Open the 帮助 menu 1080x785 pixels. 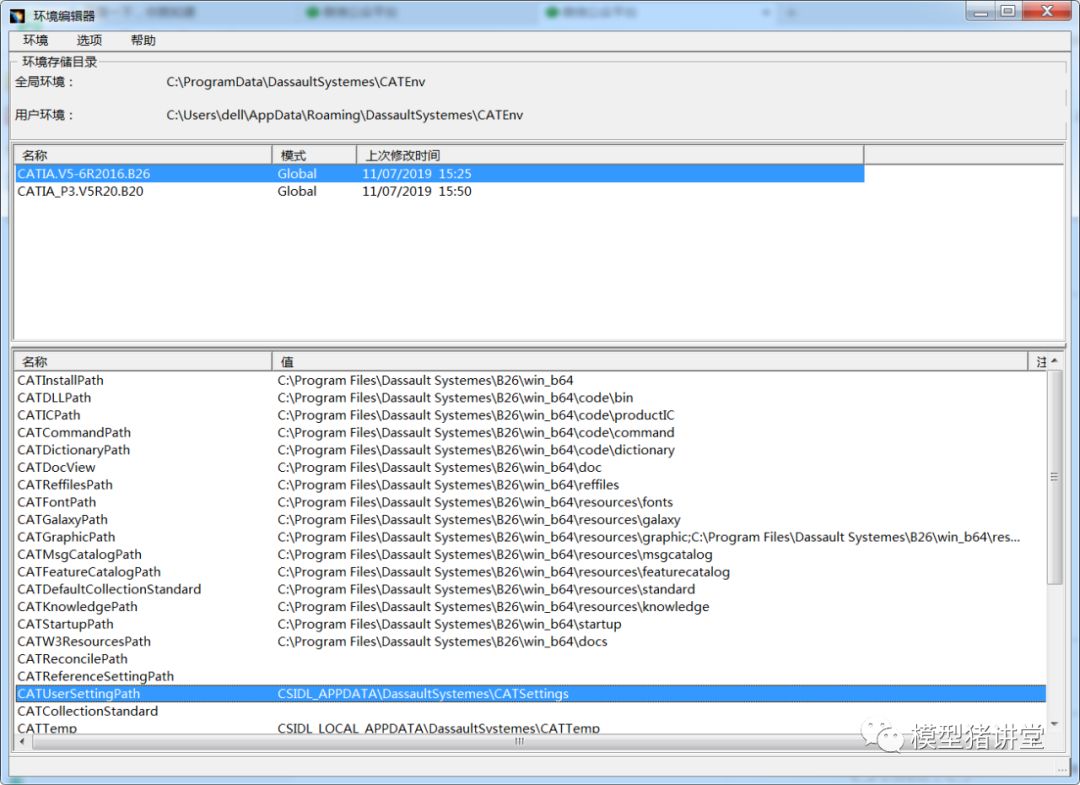coord(143,41)
